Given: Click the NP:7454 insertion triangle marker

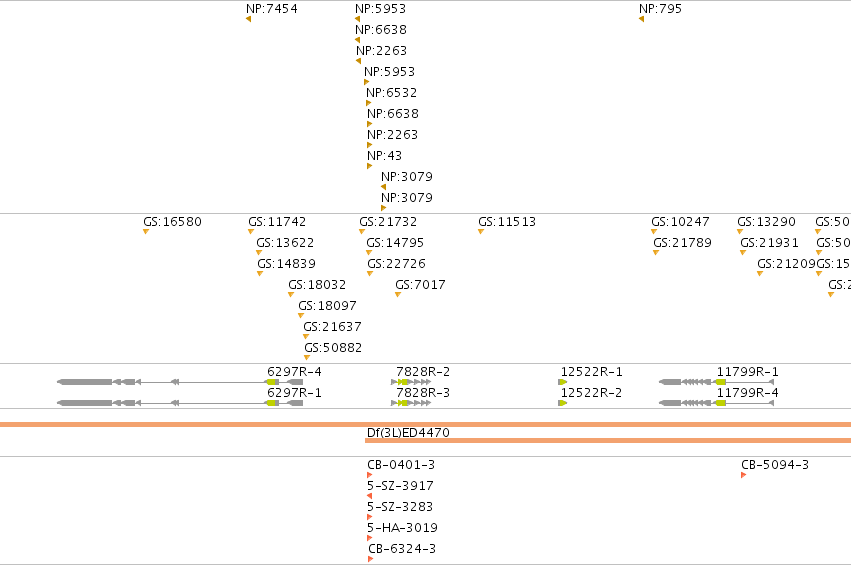Looking at the screenshot, I should 249,19.
